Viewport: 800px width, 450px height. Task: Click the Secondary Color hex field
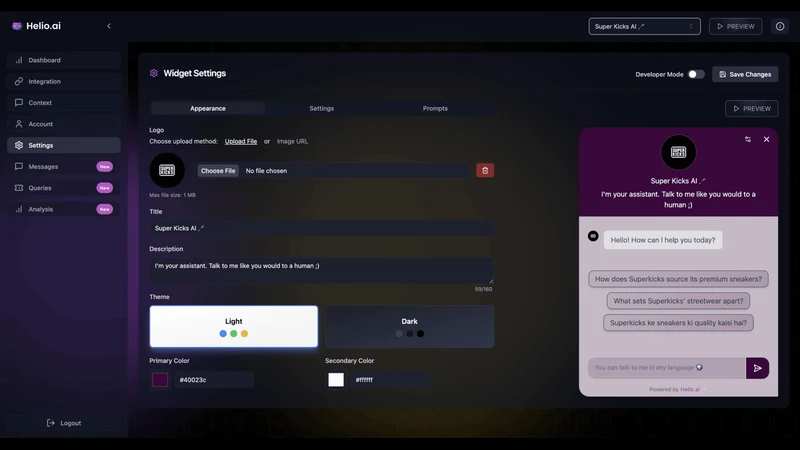tap(389, 380)
